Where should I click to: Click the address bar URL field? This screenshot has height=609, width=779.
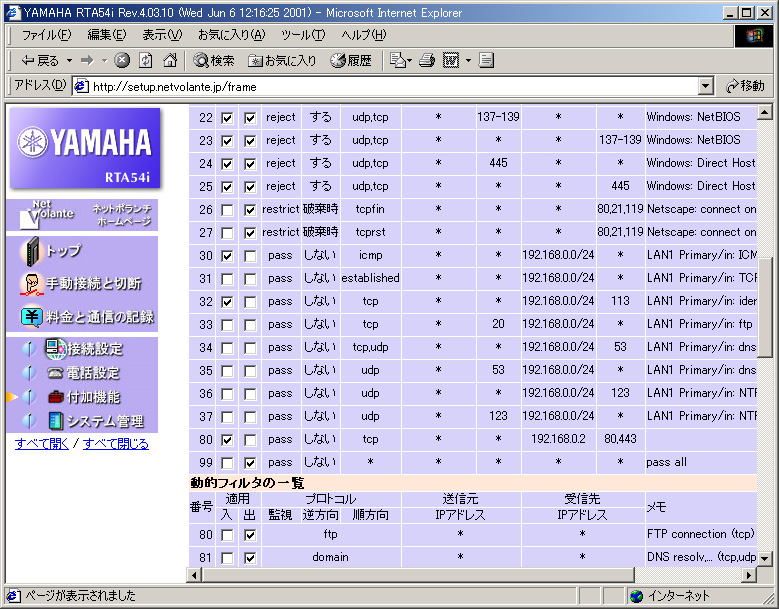click(x=390, y=87)
